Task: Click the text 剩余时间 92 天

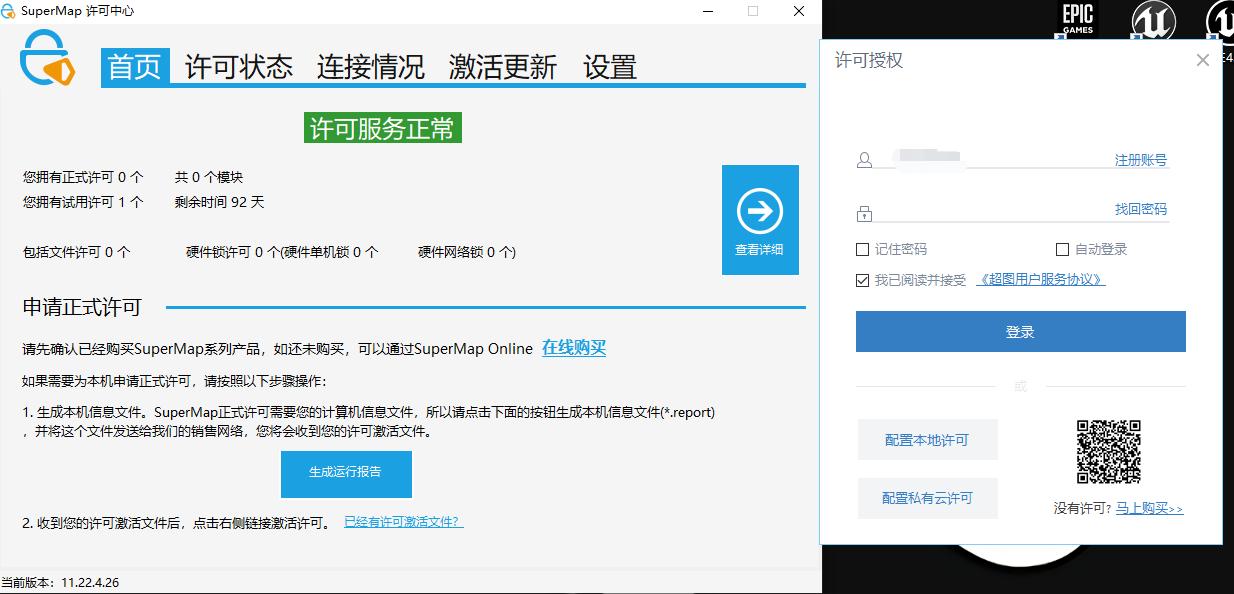Action: coord(219,202)
